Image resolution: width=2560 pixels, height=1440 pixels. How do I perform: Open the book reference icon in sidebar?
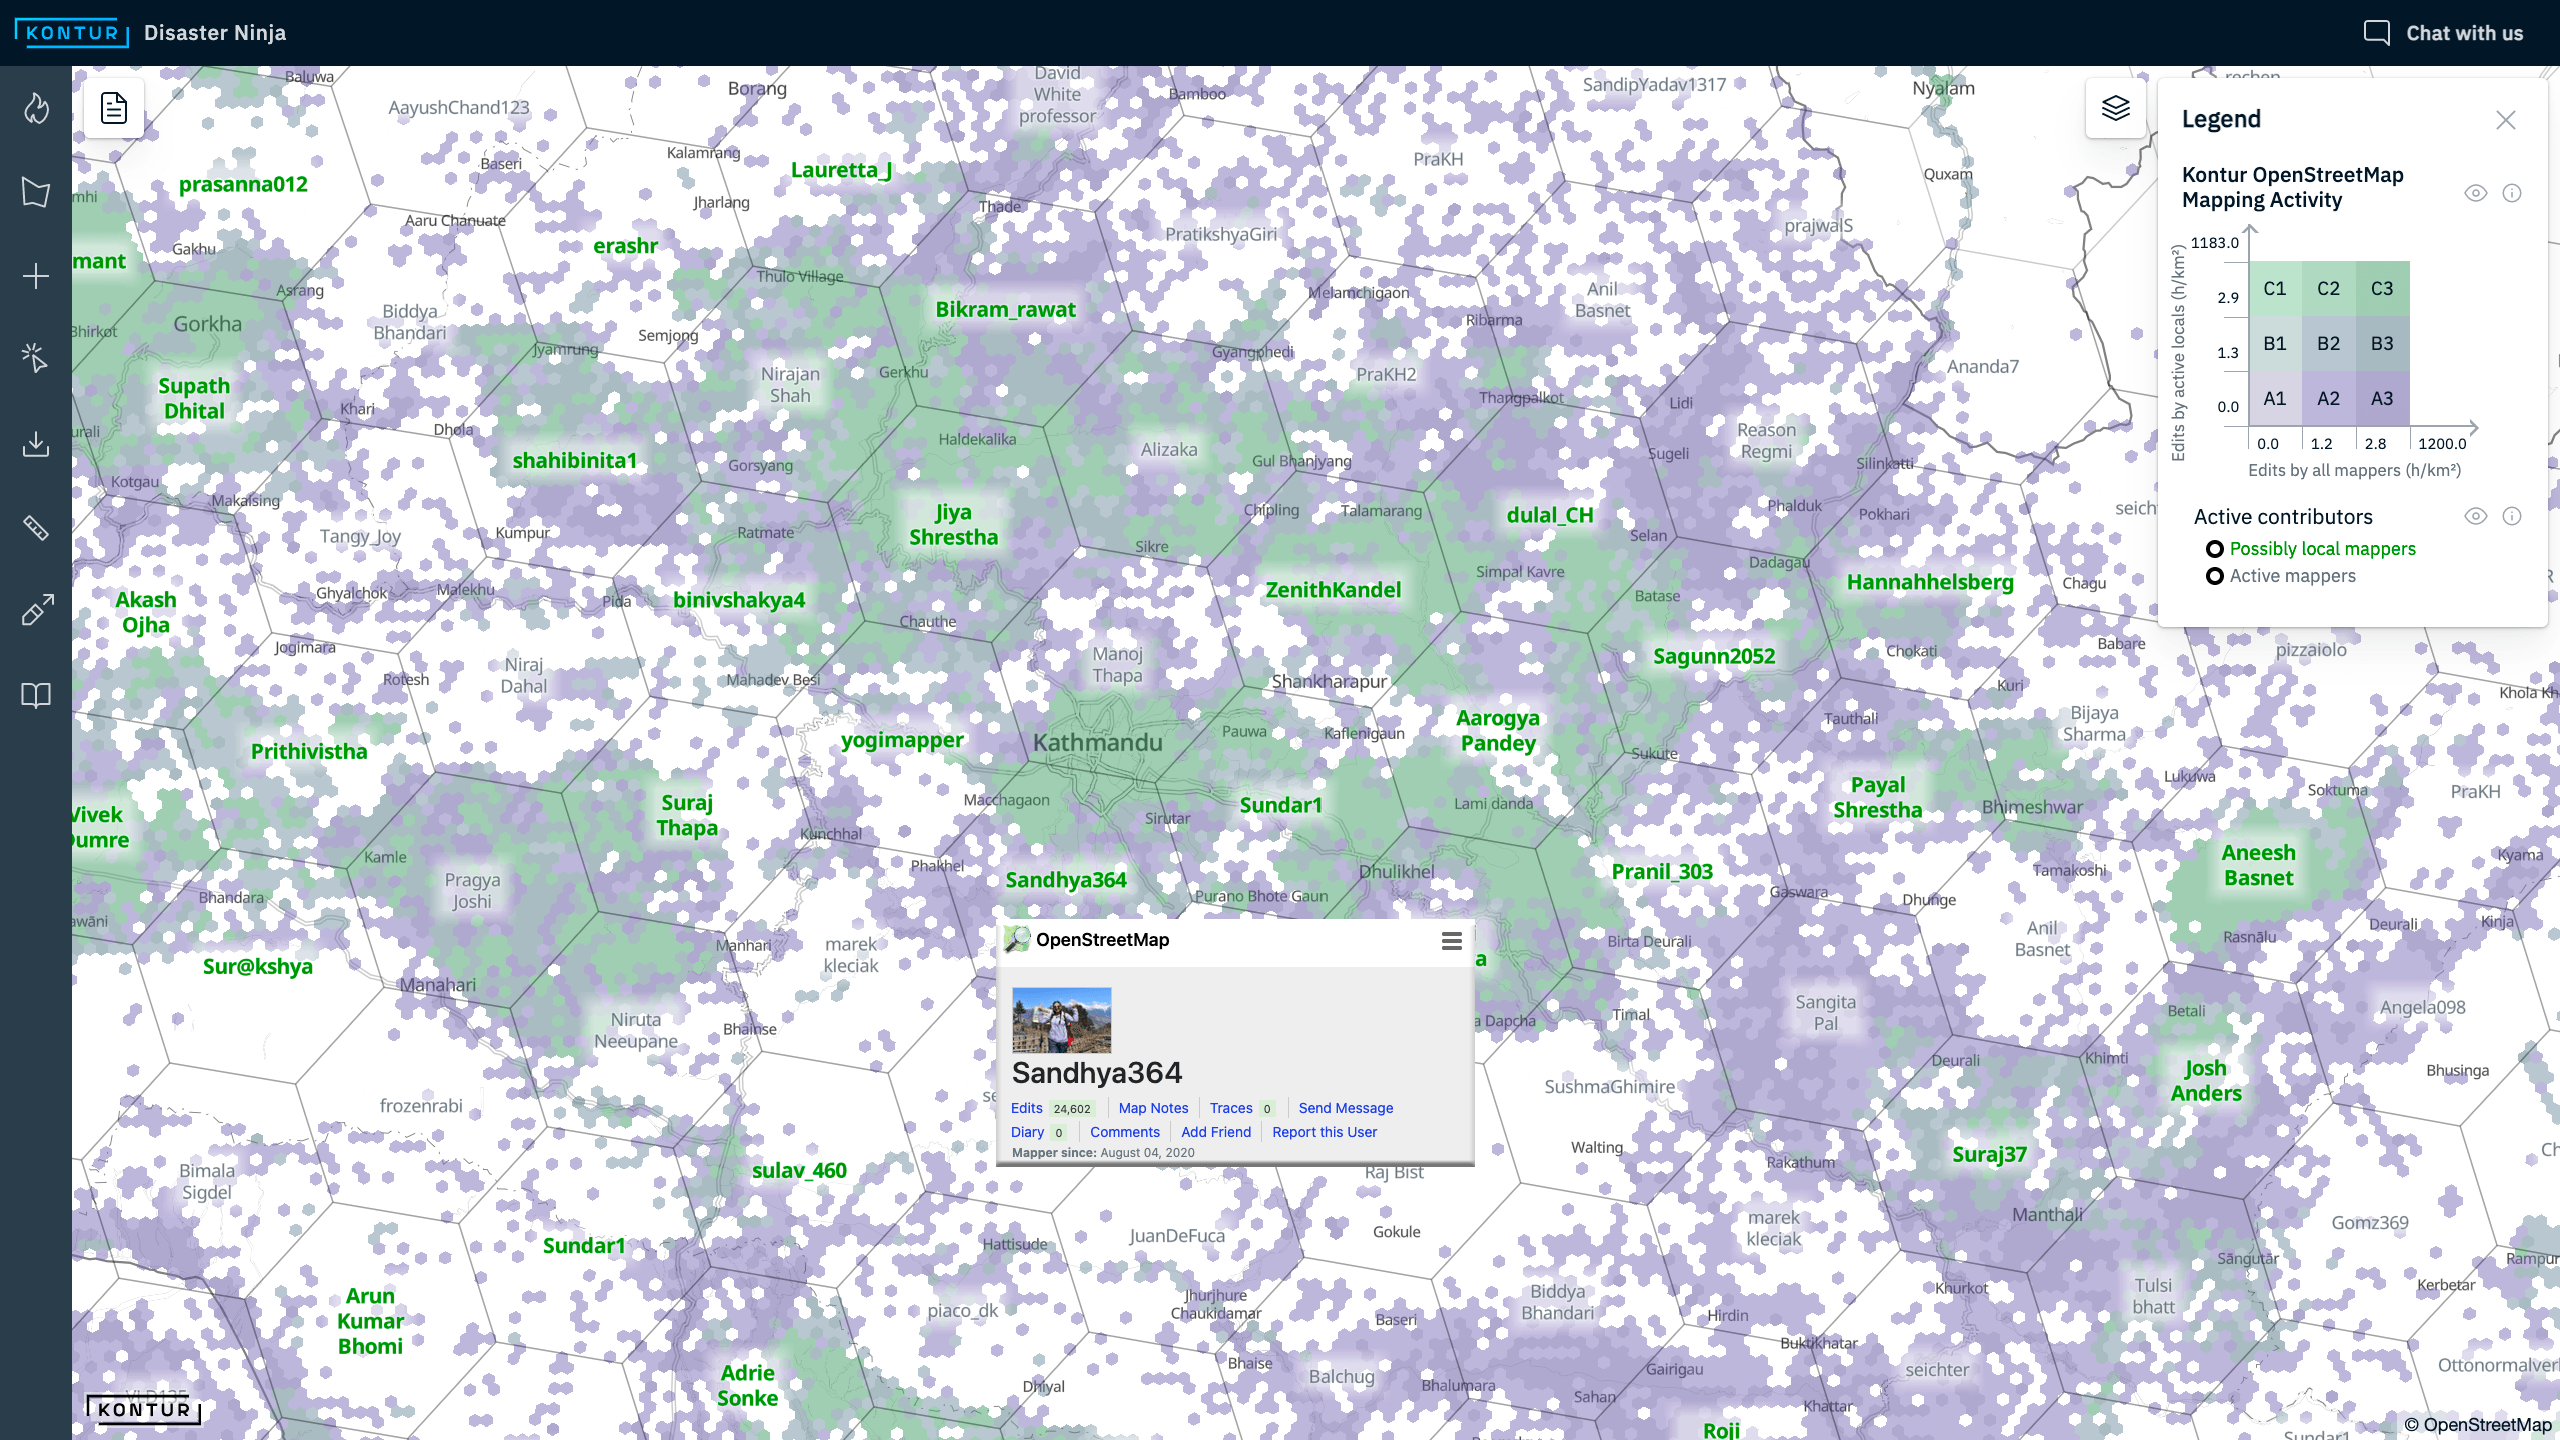[36, 695]
